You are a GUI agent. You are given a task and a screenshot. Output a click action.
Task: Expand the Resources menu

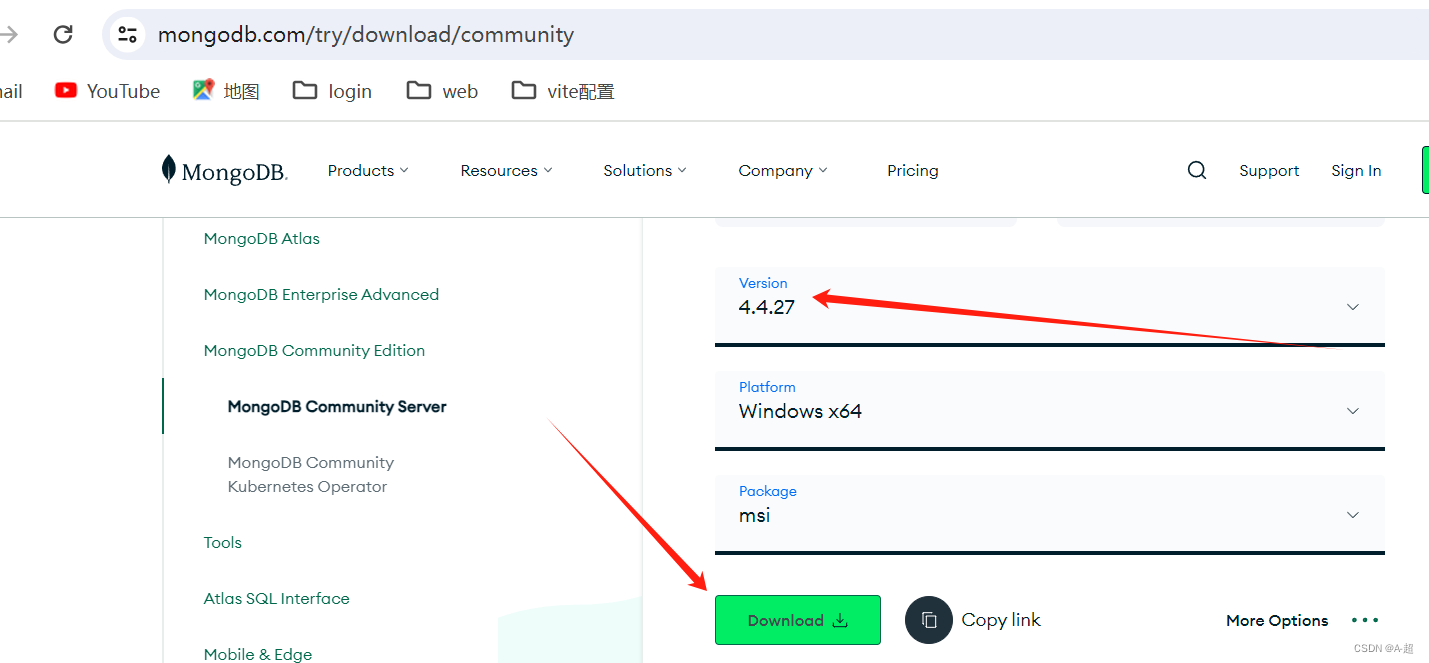coord(506,171)
